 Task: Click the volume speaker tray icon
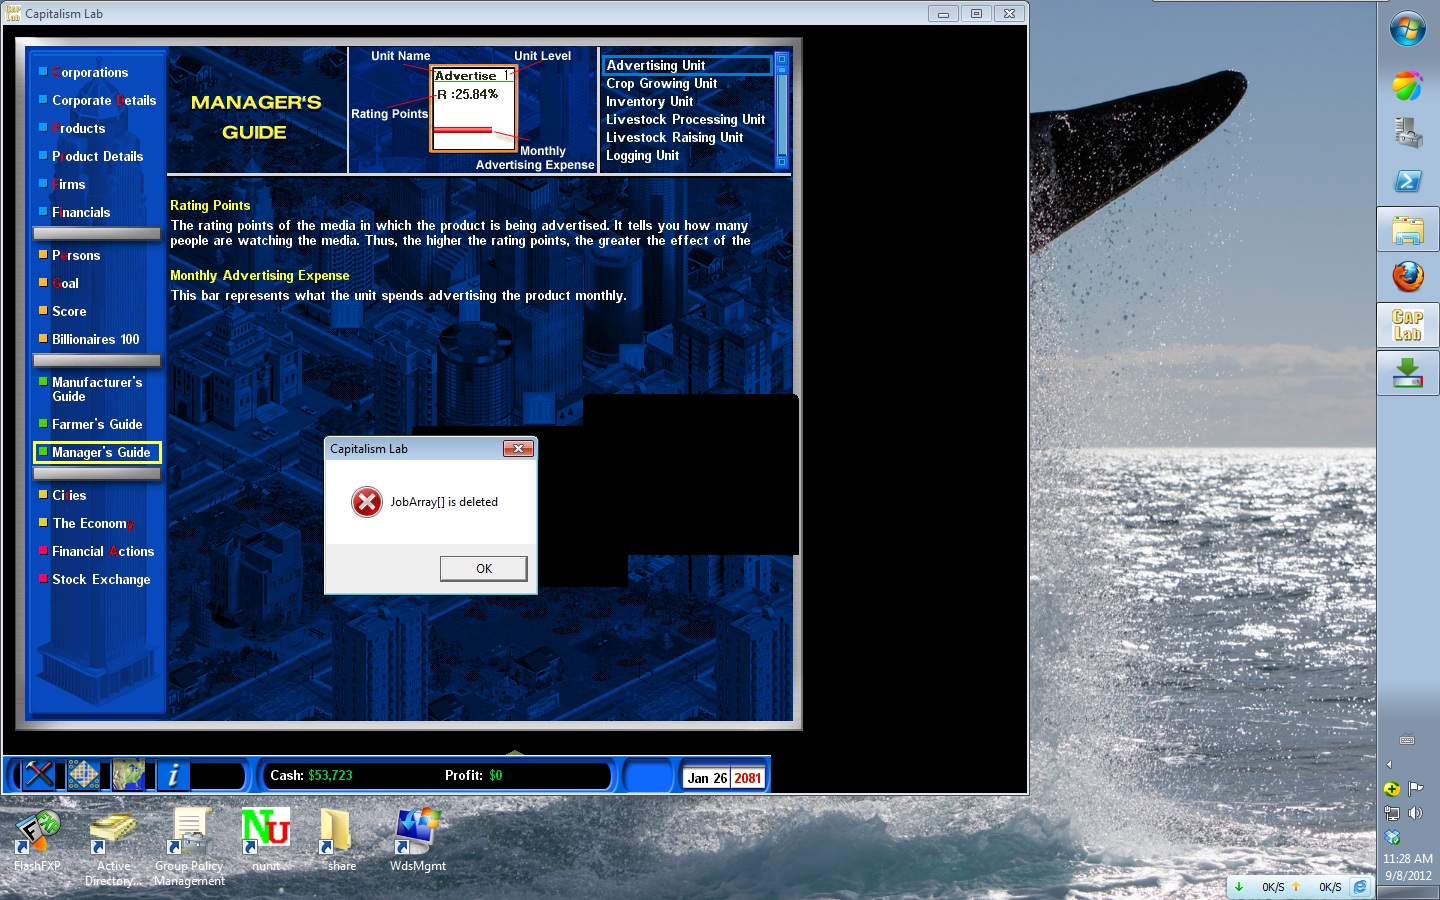click(x=1416, y=813)
